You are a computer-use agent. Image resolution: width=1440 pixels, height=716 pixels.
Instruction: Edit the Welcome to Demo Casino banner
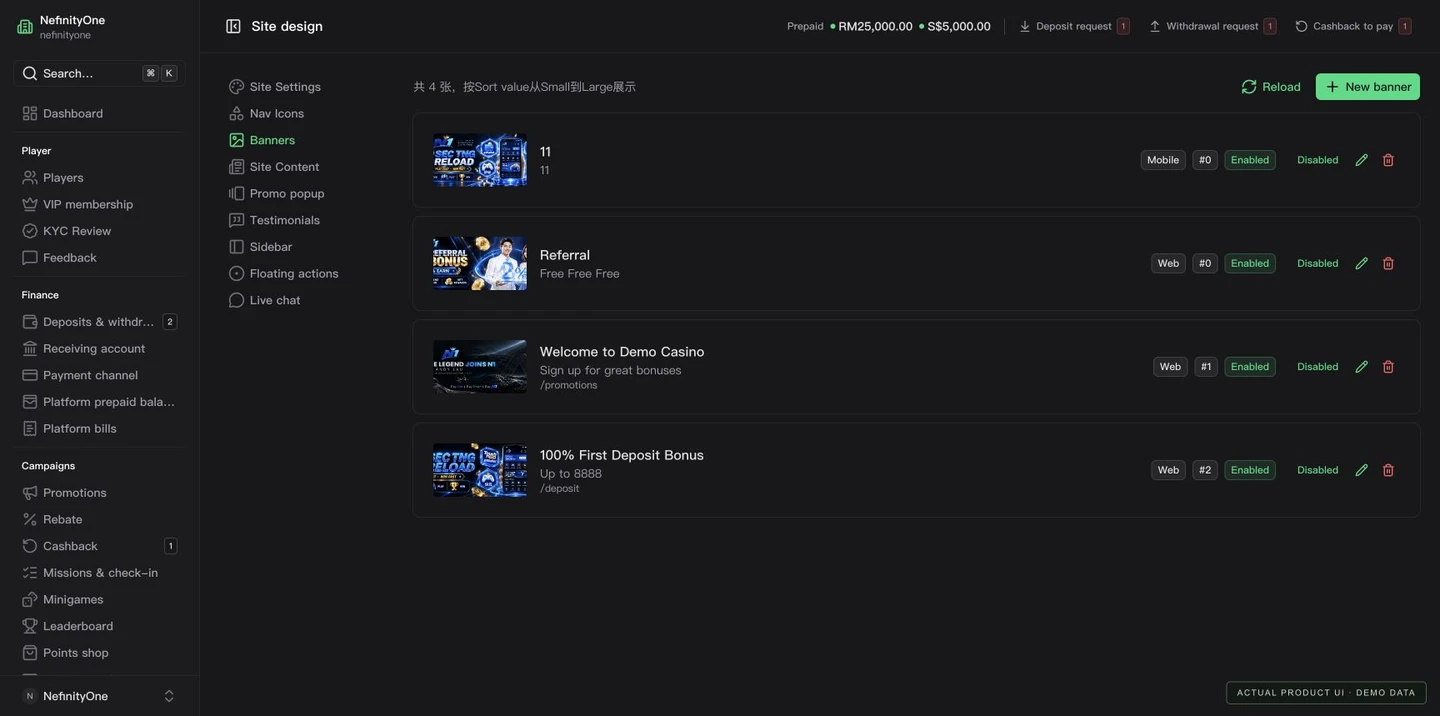pyautogui.click(x=1361, y=367)
